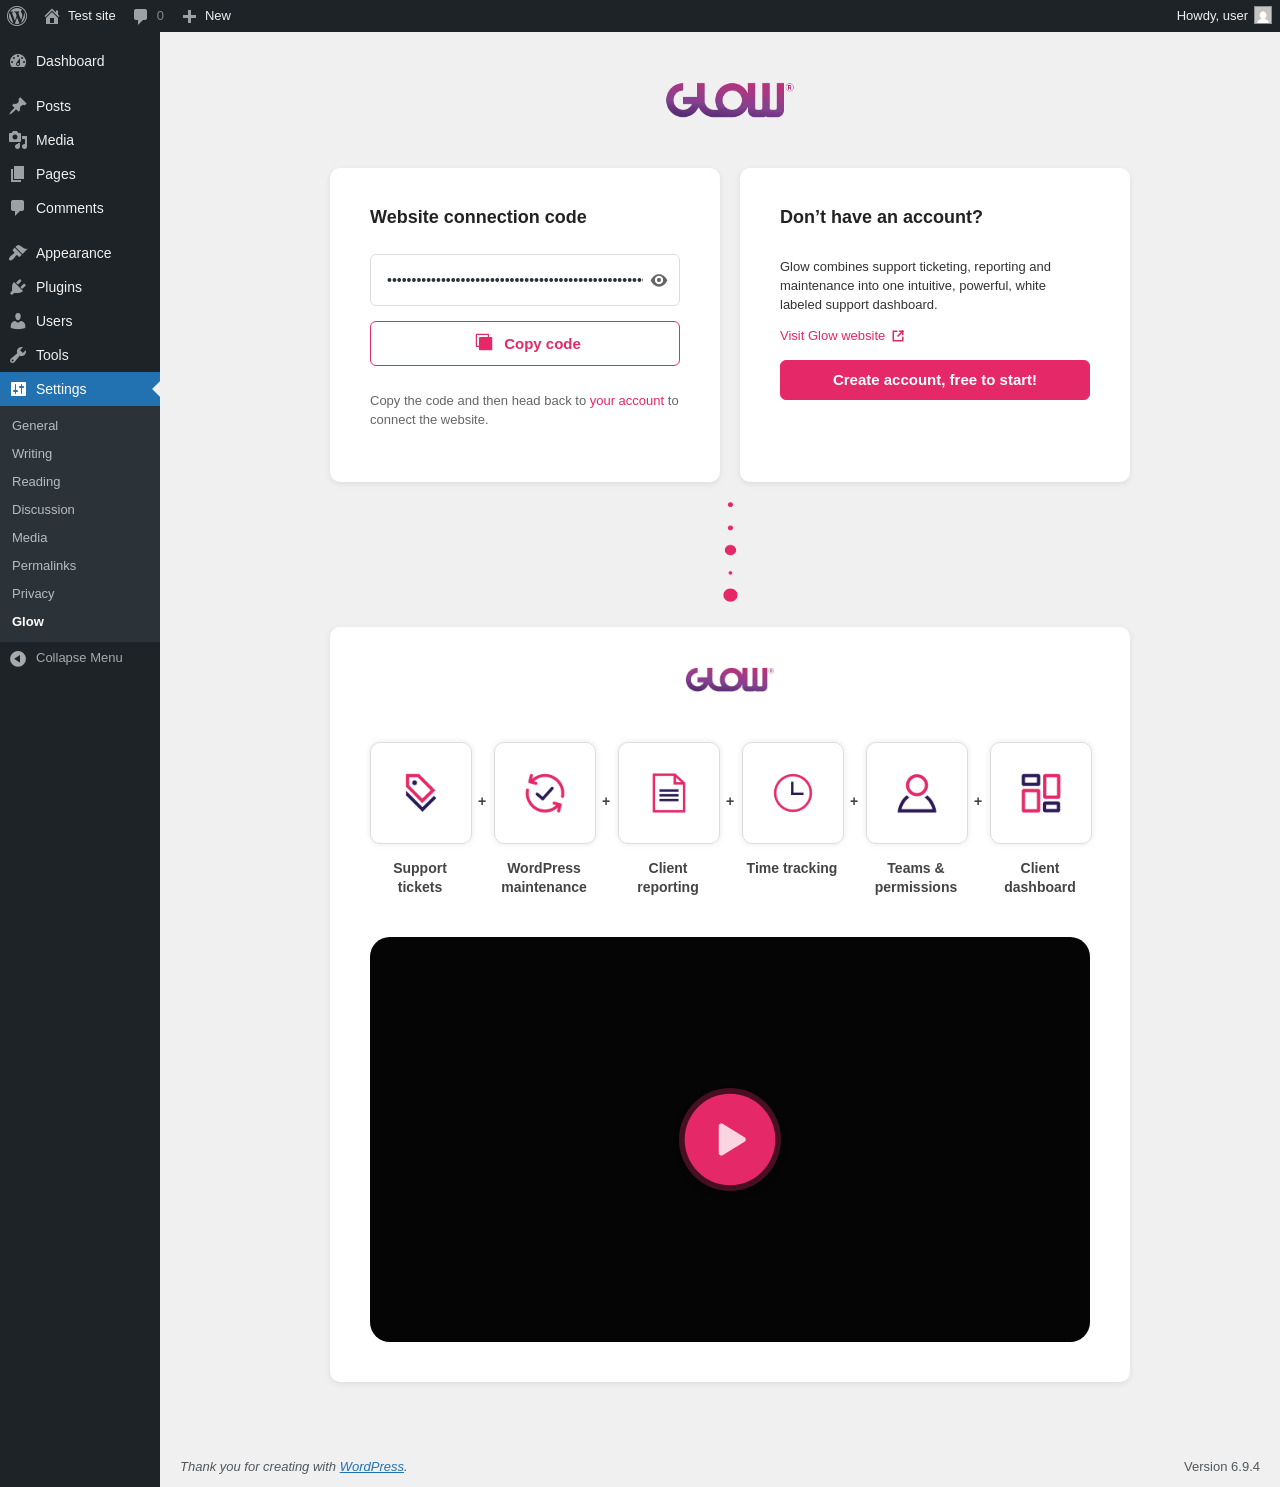Select the Client dashboard layout icon
Image resolution: width=1280 pixels, height=1487 pixels.
pyautogui.click(x=1041, y=793)
